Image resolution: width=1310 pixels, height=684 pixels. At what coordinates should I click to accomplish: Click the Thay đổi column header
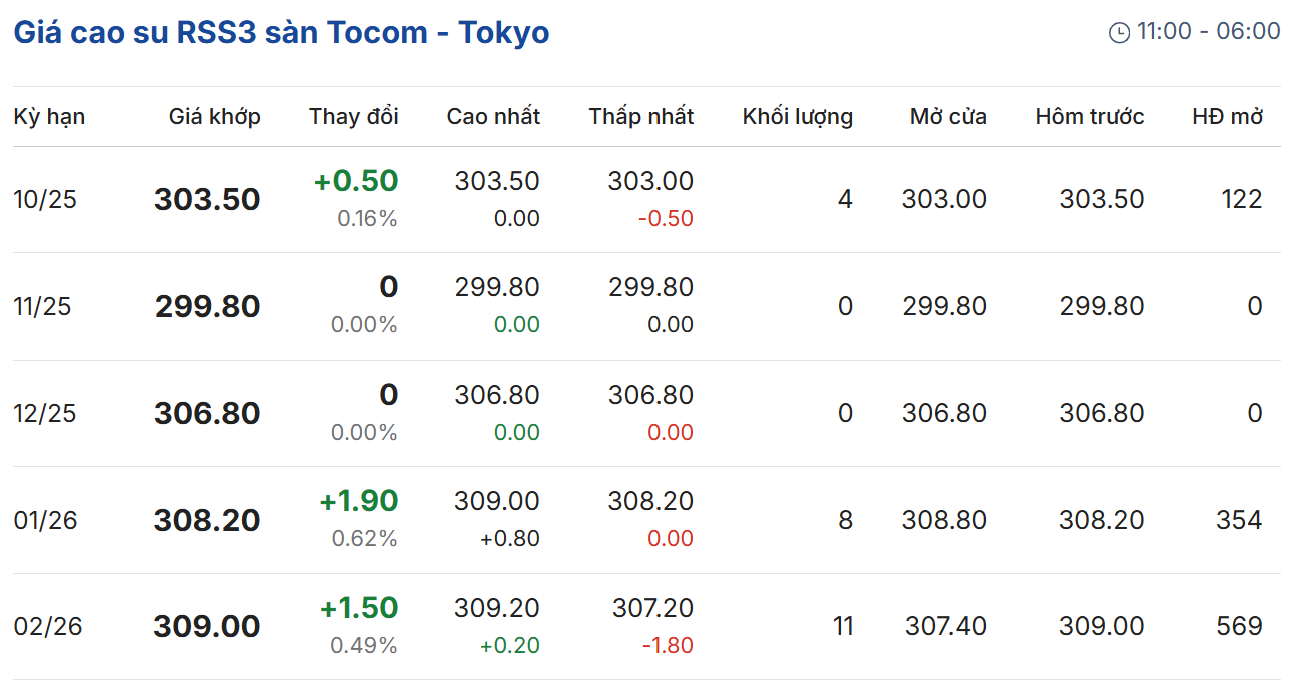(x=354, y=117)
